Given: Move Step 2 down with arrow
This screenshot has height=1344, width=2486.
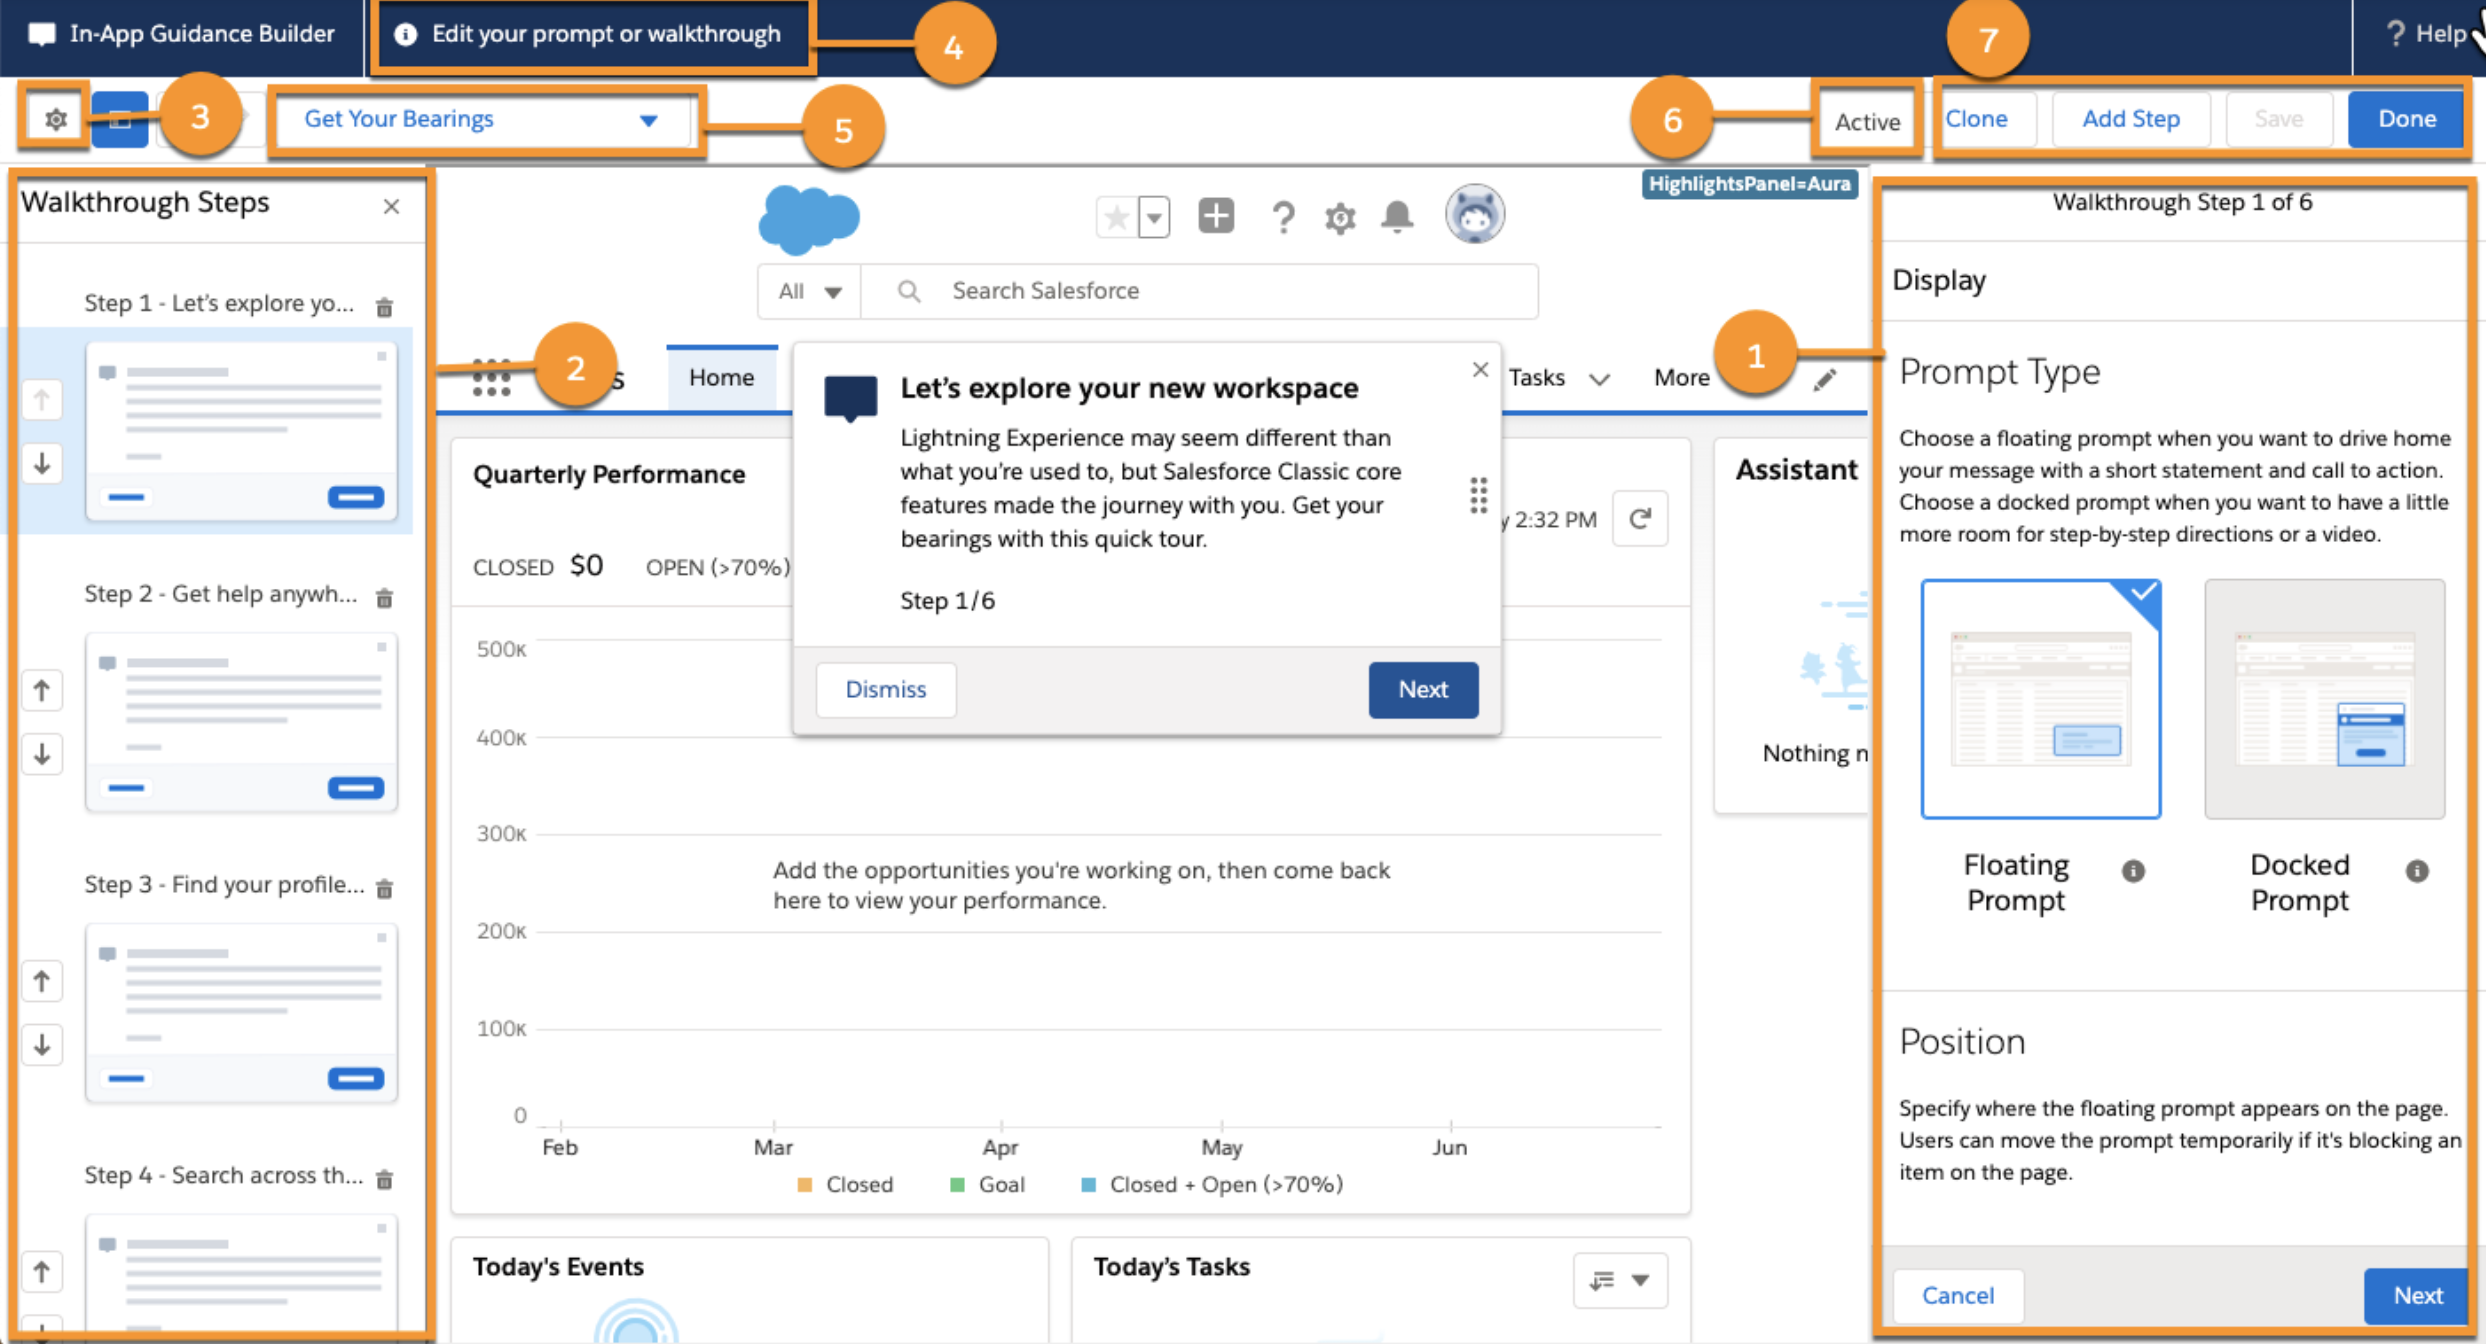Looking at the screenshot, I should pyautogui.click(x=42, y=753).
